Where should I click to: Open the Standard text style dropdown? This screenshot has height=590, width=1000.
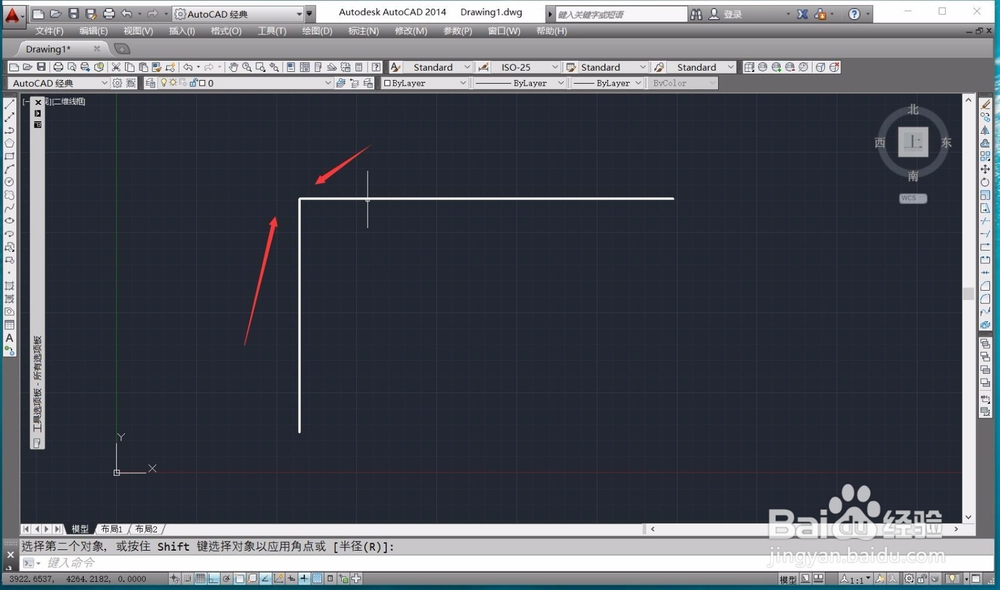pyautogui.click(x=438, y=67)
